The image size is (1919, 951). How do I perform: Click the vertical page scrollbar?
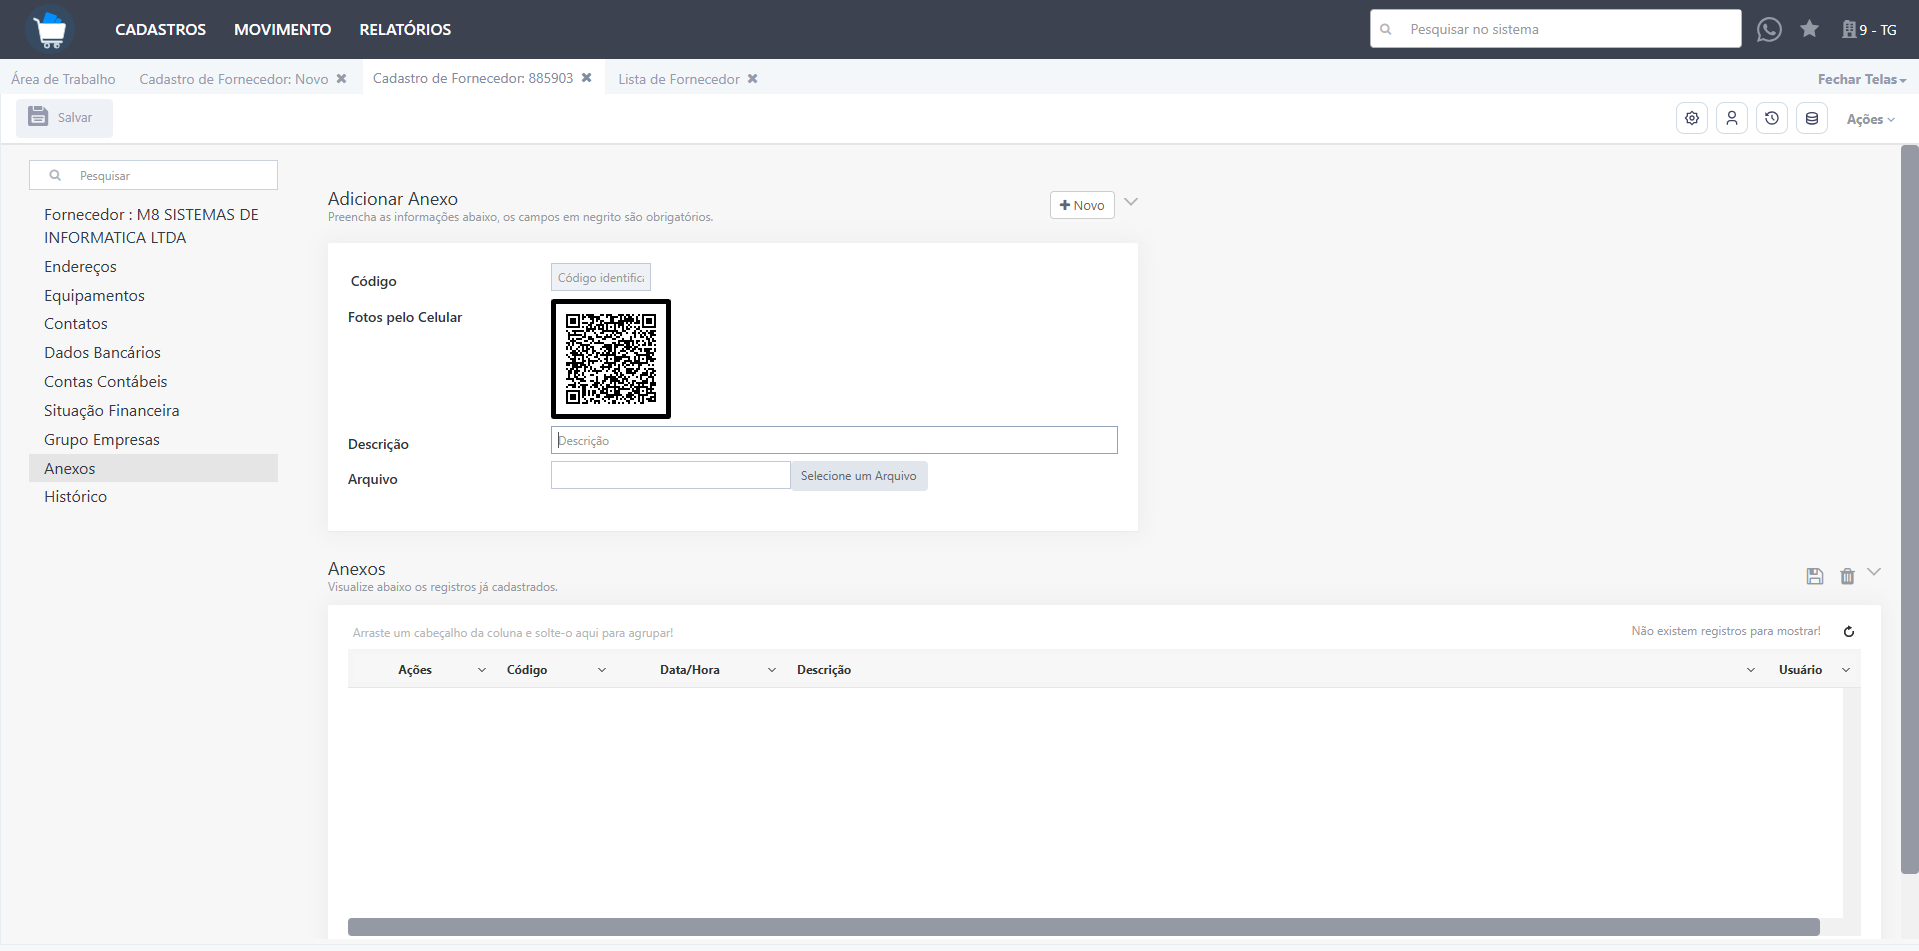point(1909,510)
